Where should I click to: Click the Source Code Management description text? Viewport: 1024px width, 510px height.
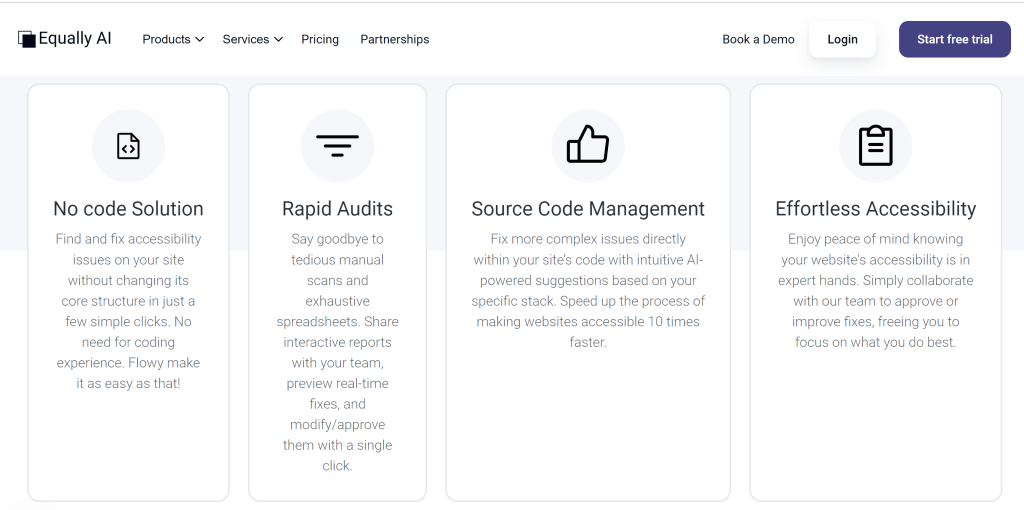[588, 291]
